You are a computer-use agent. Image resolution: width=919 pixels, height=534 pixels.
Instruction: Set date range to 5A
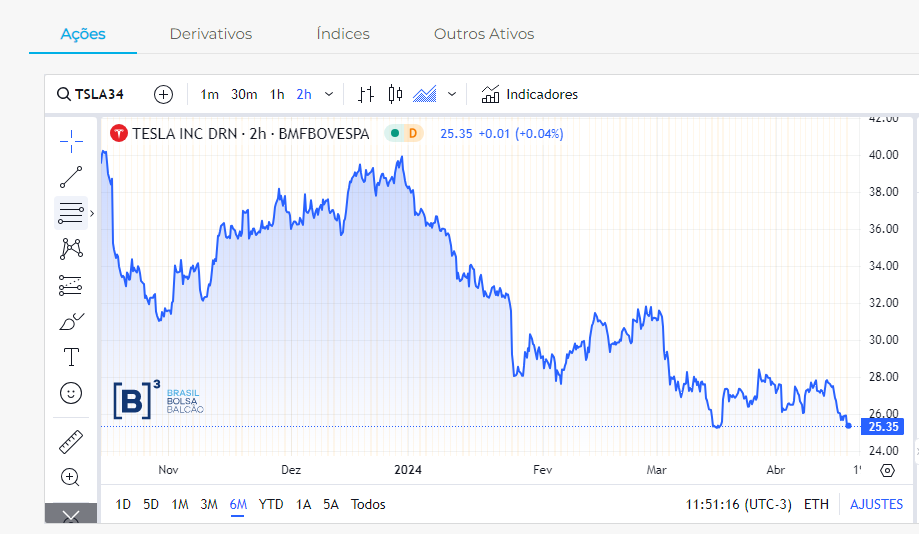pos(331,505)
